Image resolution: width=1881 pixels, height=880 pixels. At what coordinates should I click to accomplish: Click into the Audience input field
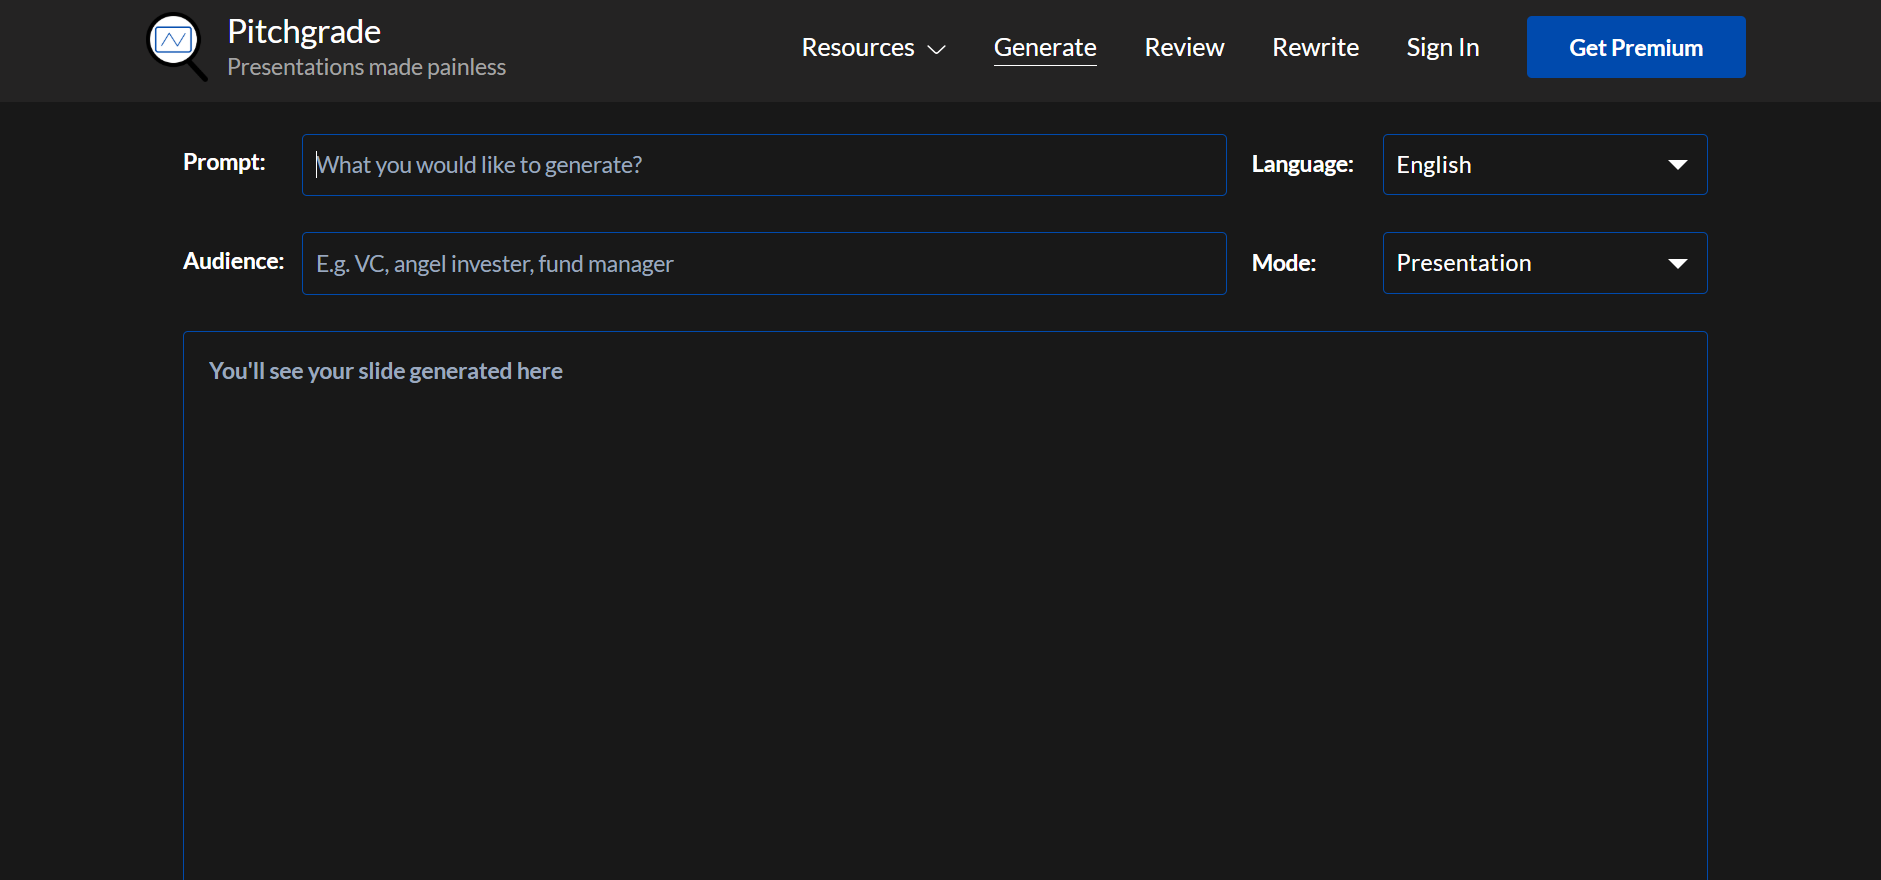[x=764, y=264]
